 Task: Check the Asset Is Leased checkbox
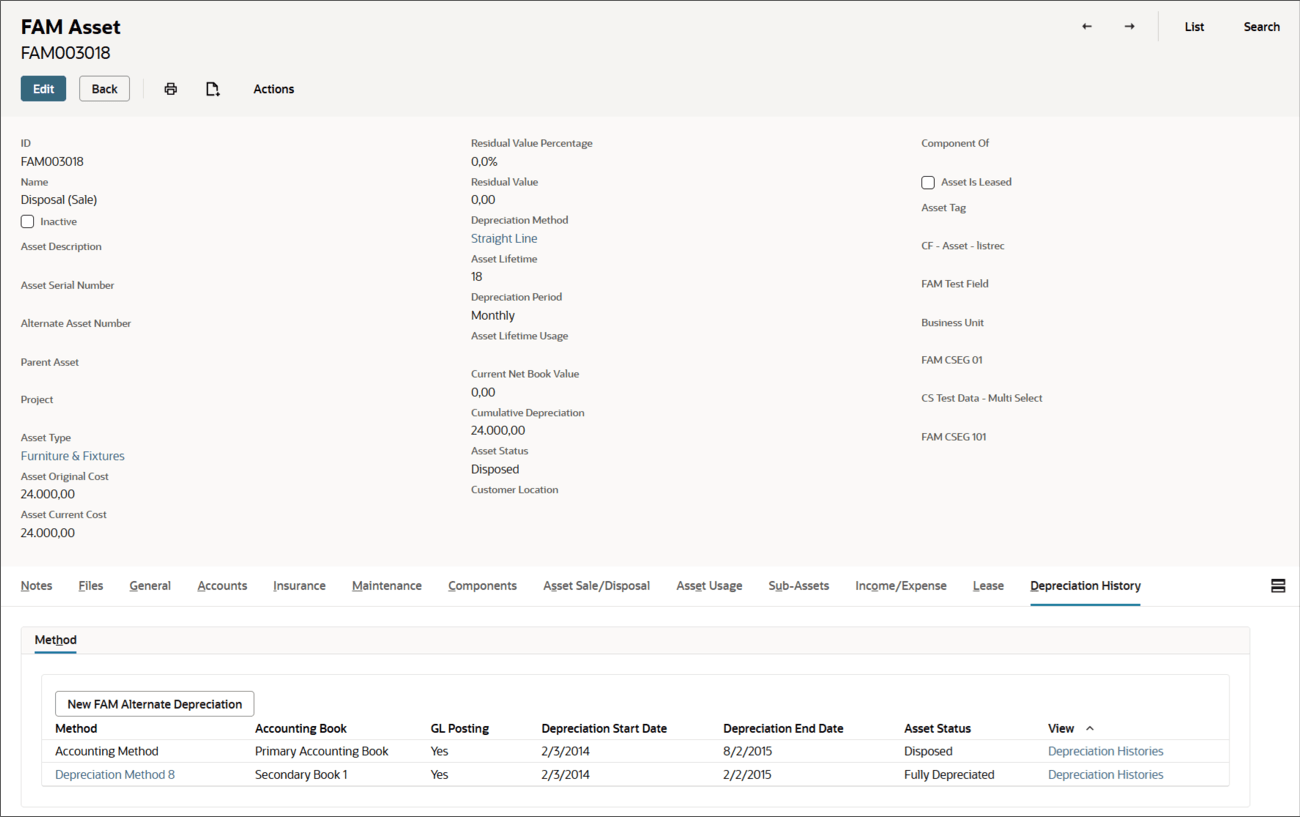tap(928, 182)
